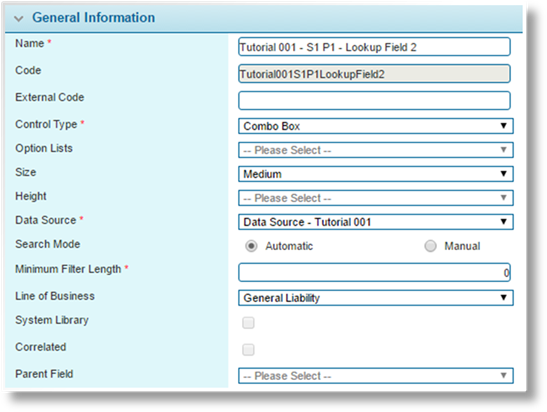
Task: Click the General Information section header
Action: tap(93, 17)
